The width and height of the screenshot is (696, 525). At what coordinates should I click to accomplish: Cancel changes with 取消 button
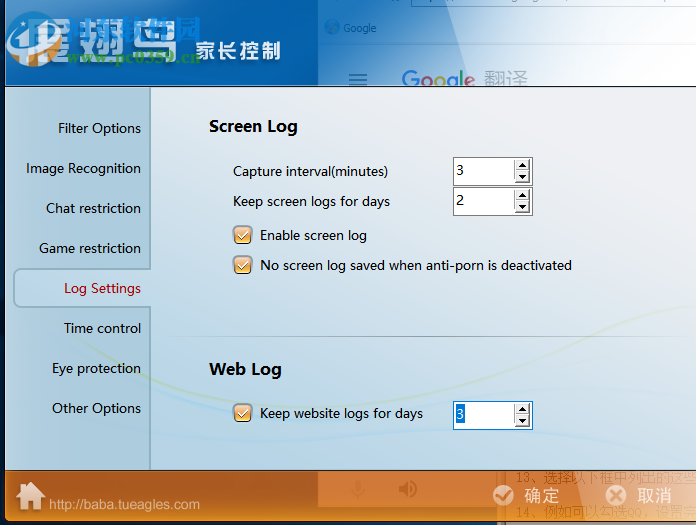tap(639, 495)
